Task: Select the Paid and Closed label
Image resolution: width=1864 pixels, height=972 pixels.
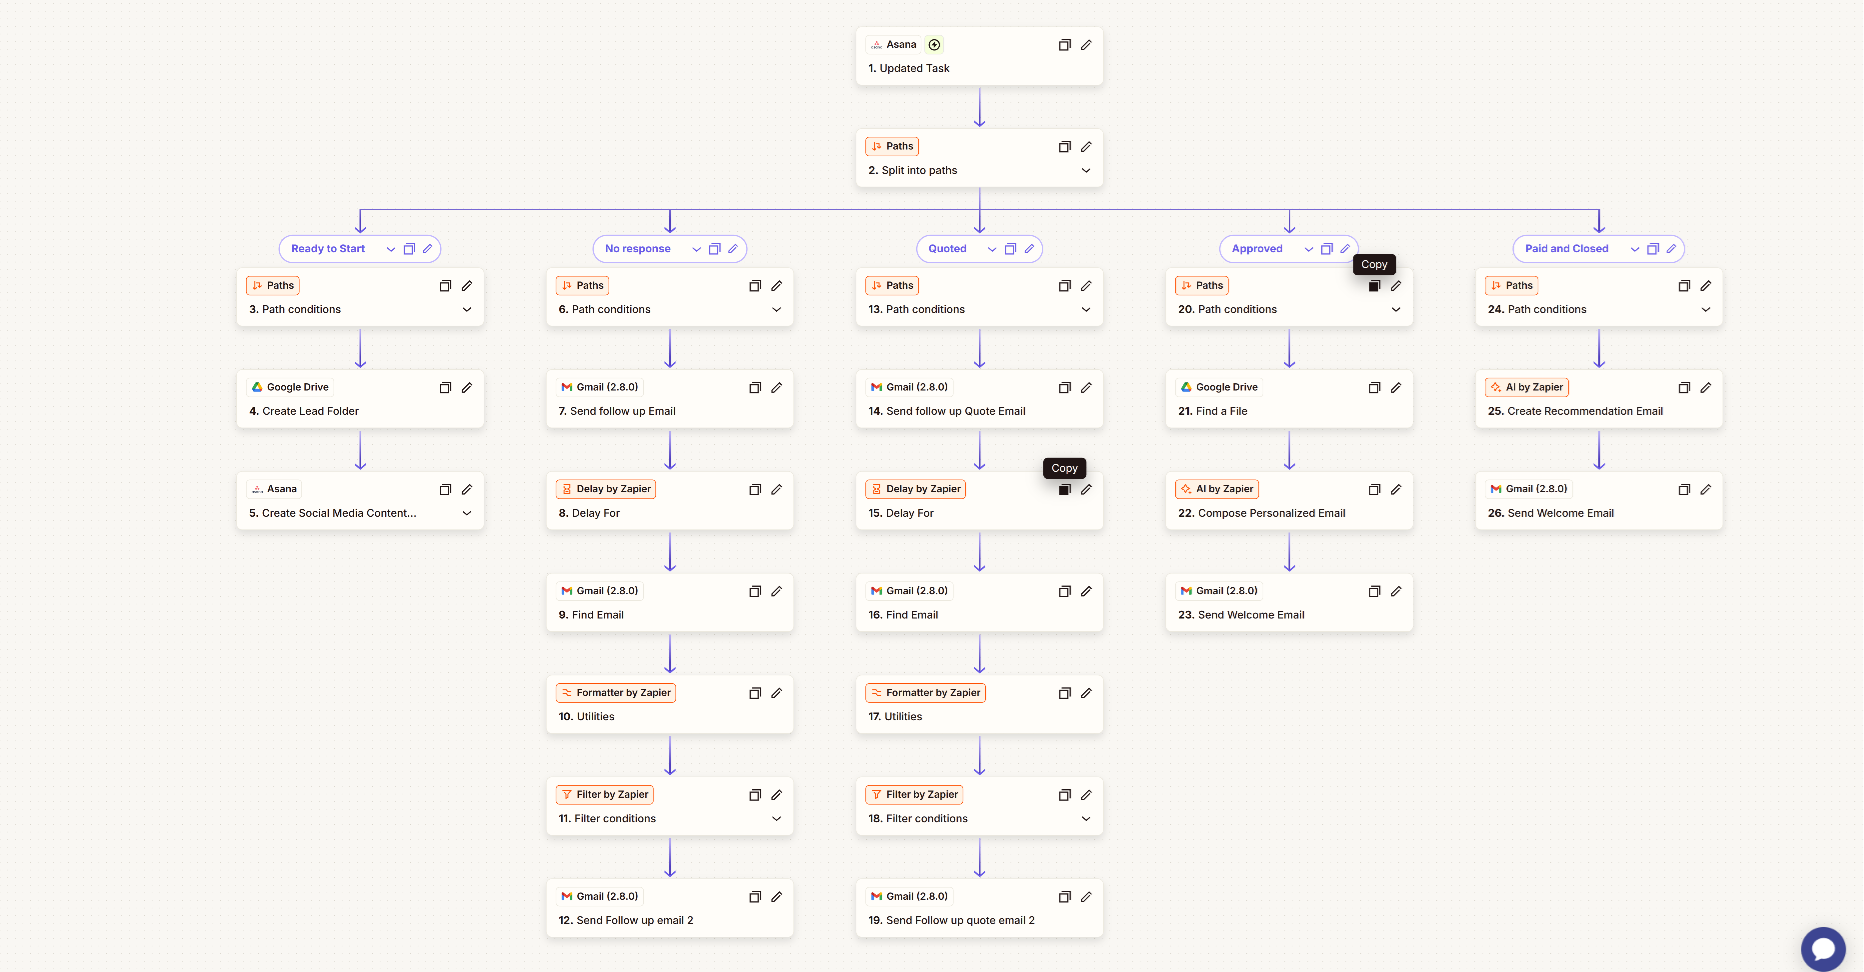Action: click(x=1567, y=249)
